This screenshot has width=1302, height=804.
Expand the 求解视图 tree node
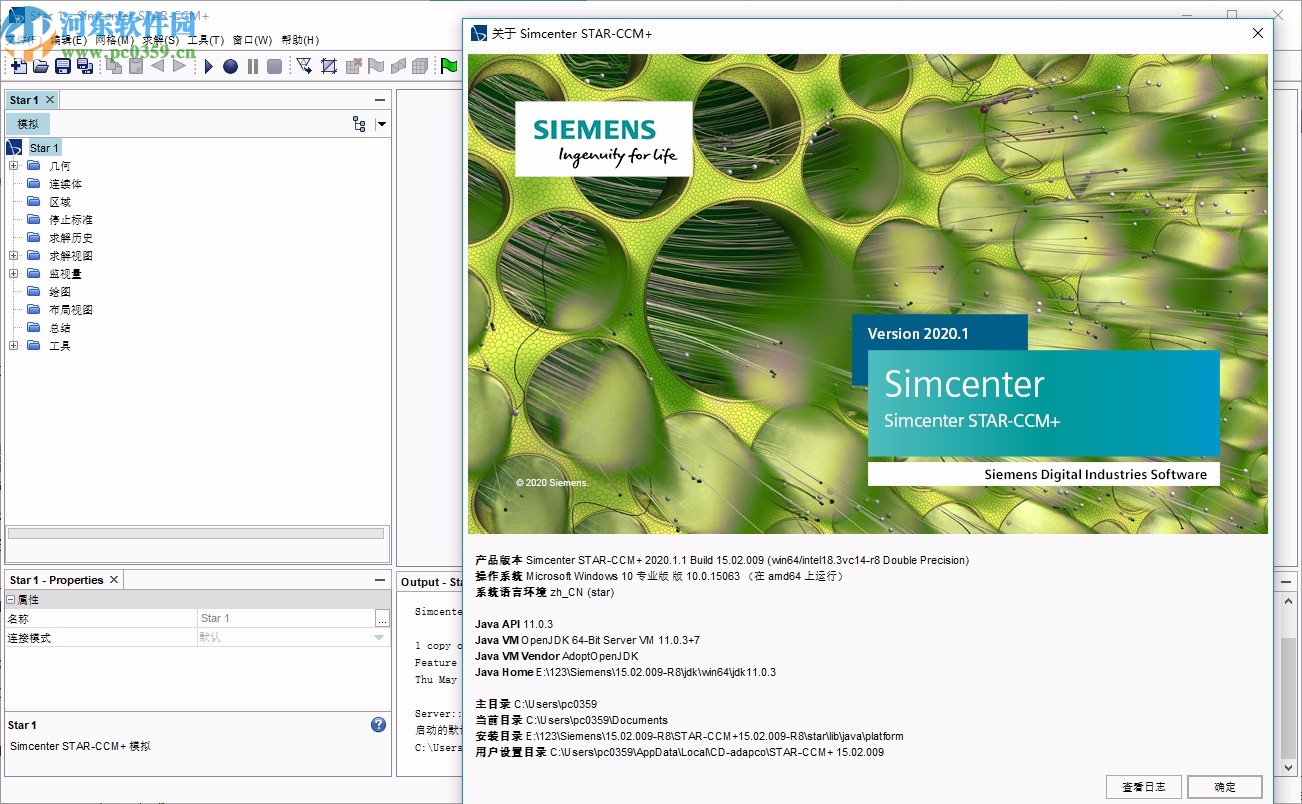14,256
